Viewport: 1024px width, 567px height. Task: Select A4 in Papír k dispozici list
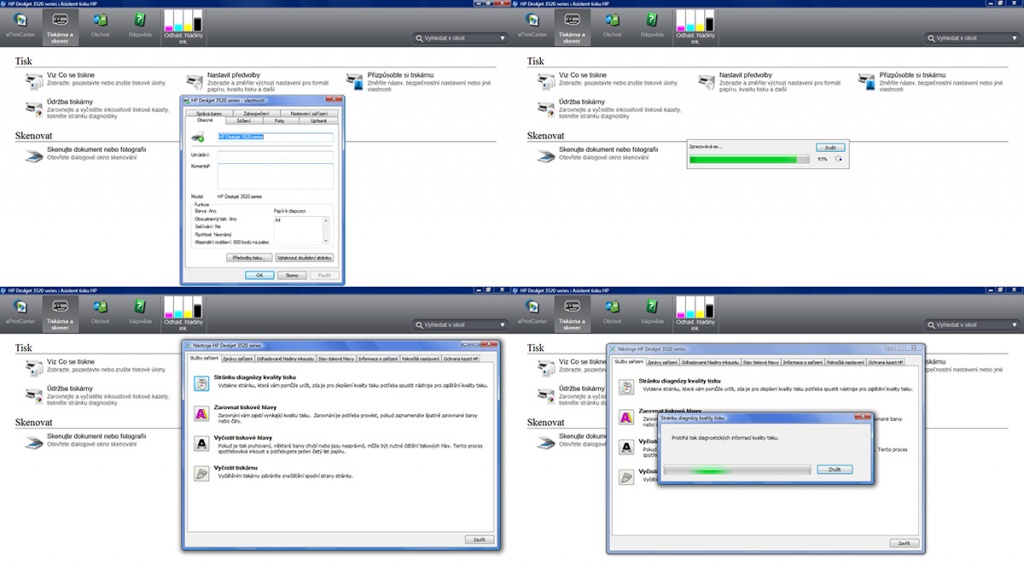click(x=278, y=221)
